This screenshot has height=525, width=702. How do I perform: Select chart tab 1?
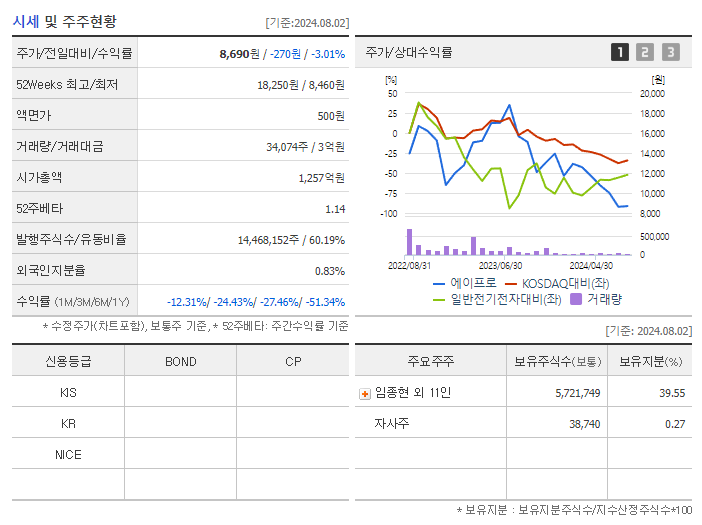(x=620, y=52)
